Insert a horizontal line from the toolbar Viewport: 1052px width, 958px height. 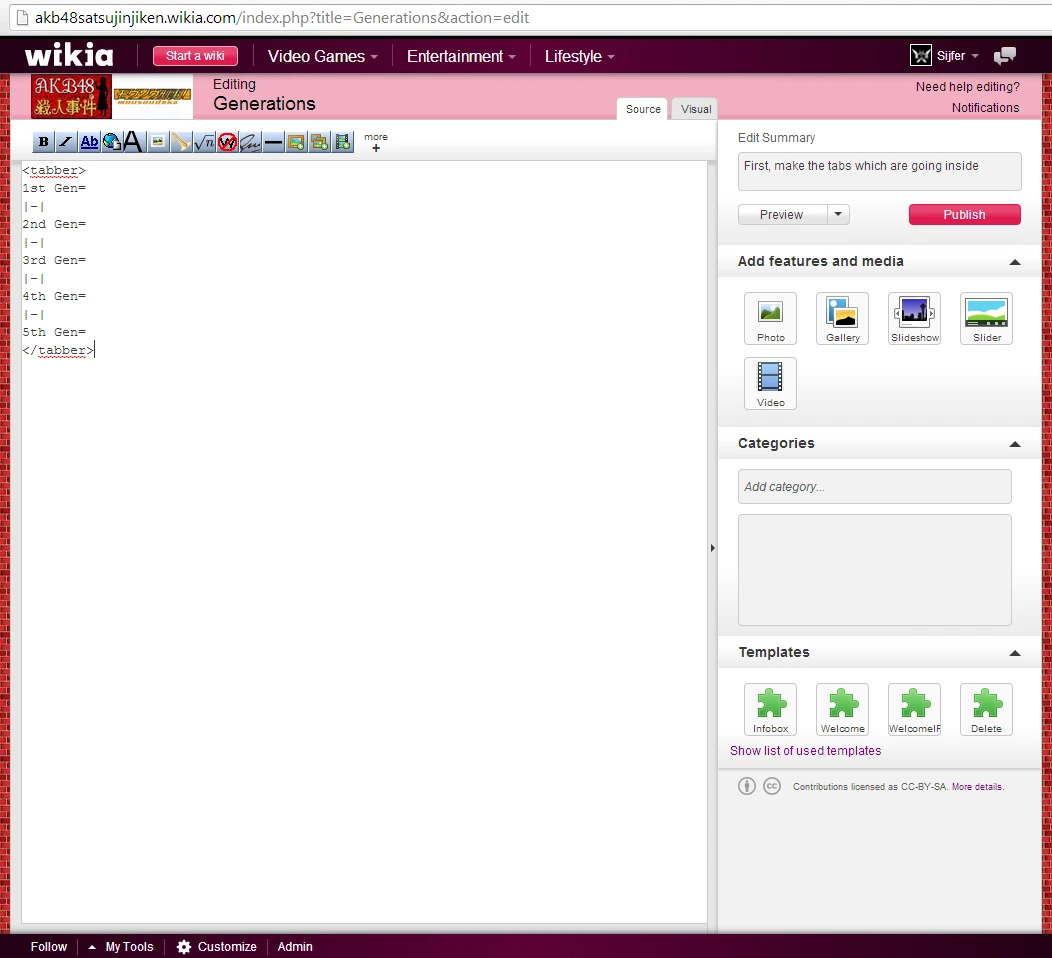273,142
